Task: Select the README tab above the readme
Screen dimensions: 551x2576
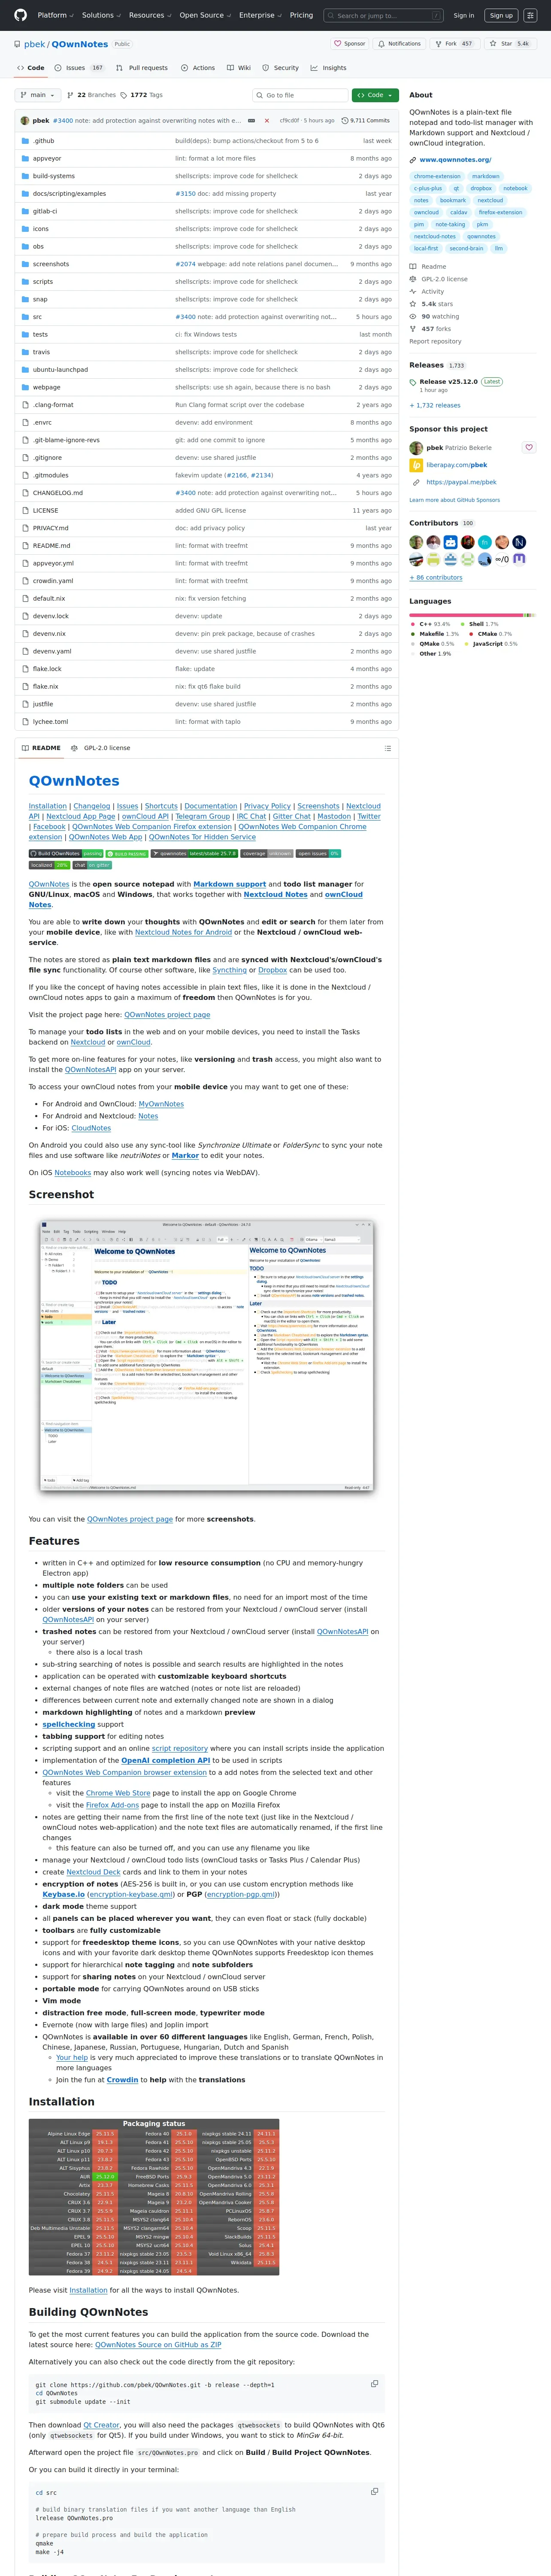Action: 41,748
